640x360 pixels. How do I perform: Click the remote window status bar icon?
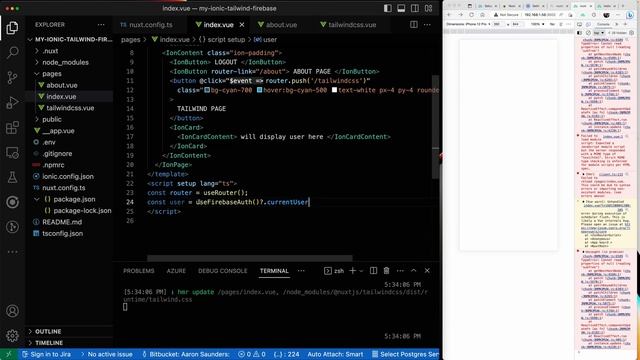(x=9, y=354)
